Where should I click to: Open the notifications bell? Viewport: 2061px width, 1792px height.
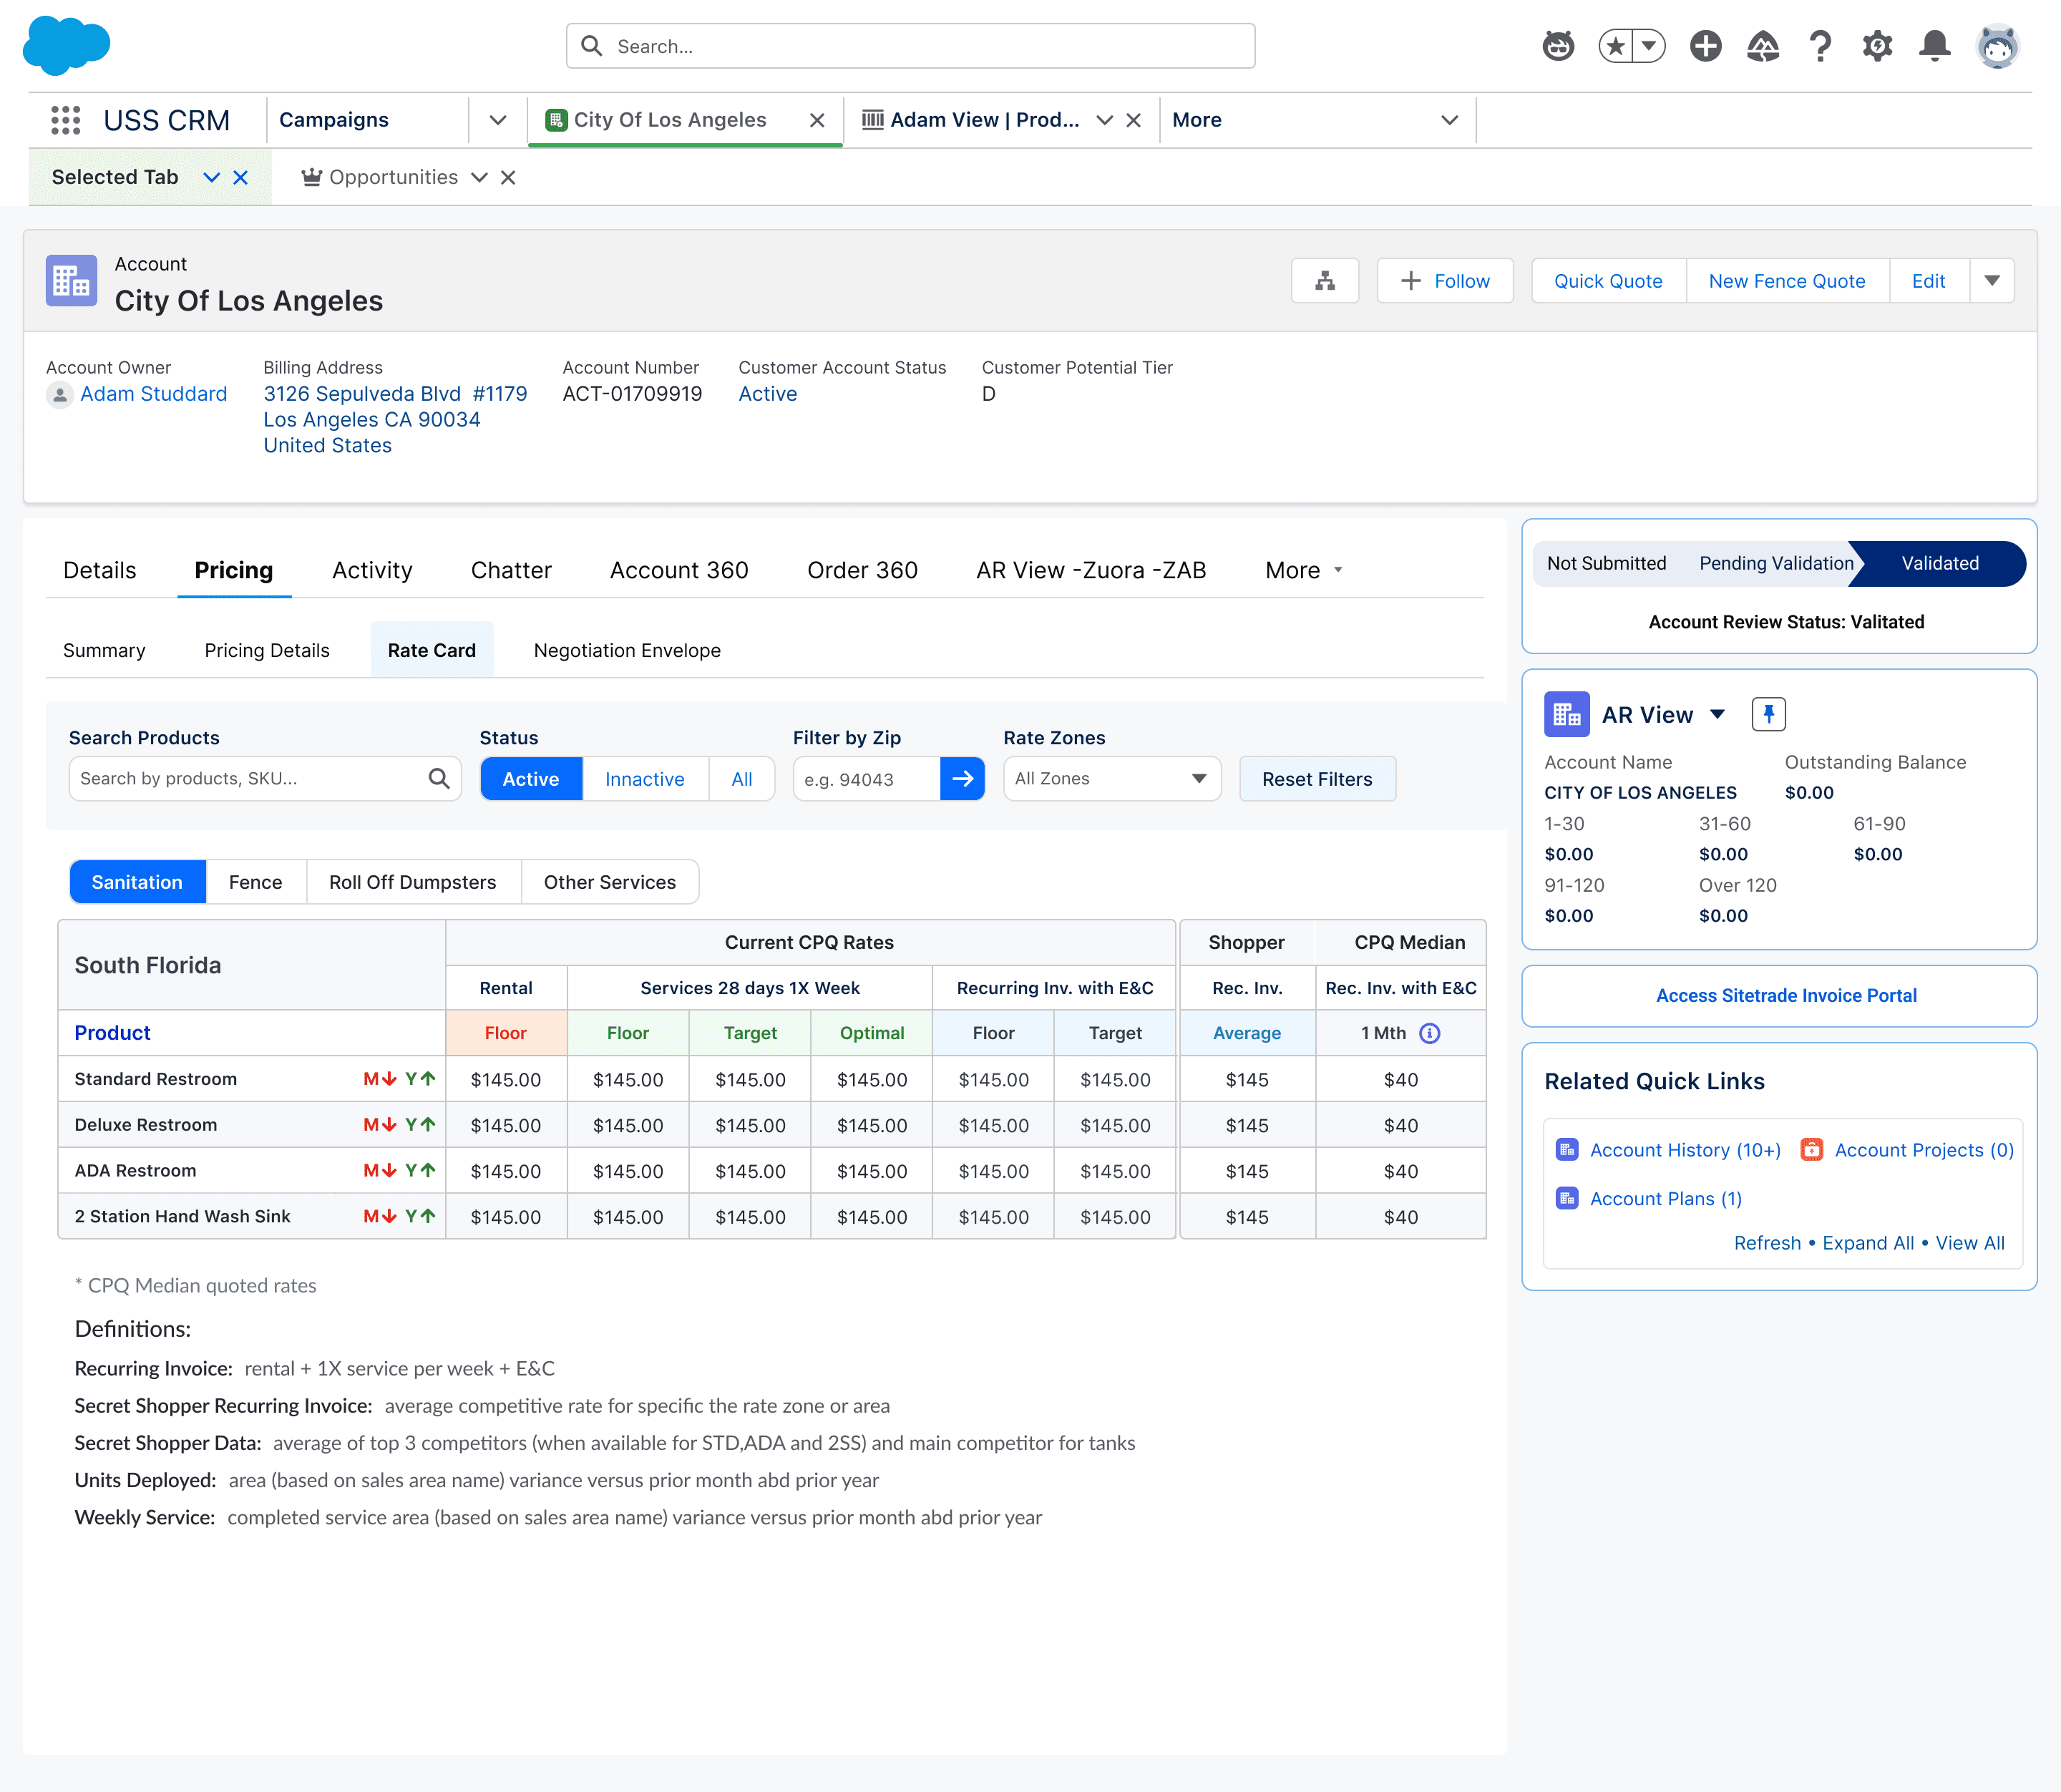tap(1934, 46)
